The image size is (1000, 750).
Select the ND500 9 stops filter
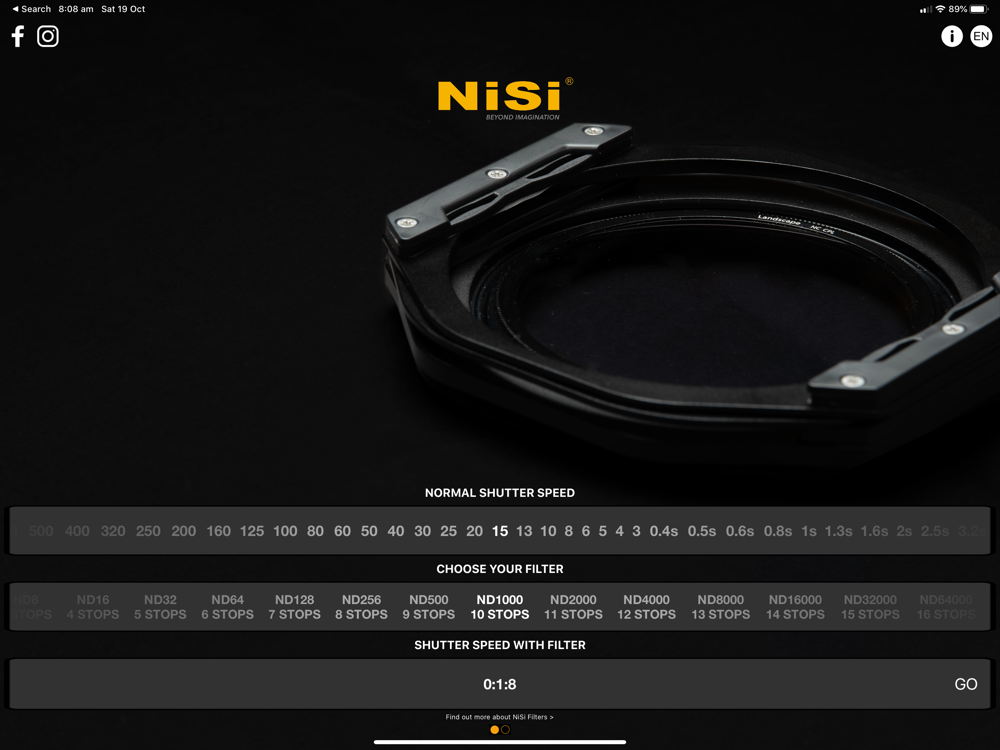click(x=428, y=607)
